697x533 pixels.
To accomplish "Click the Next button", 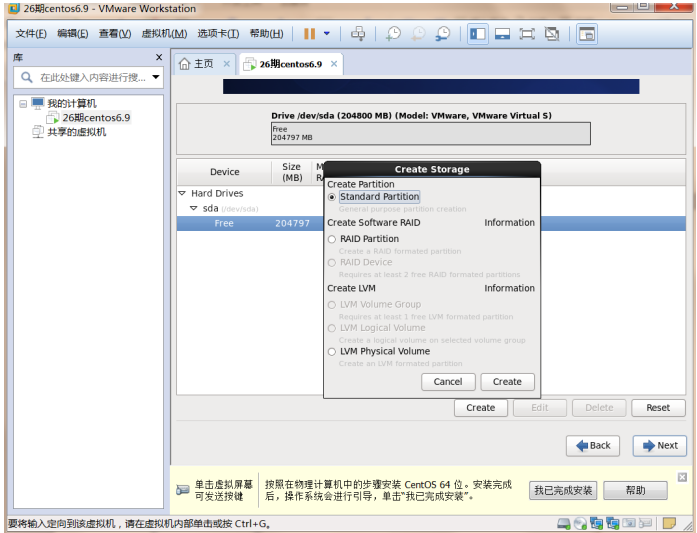I will point(660,445).
